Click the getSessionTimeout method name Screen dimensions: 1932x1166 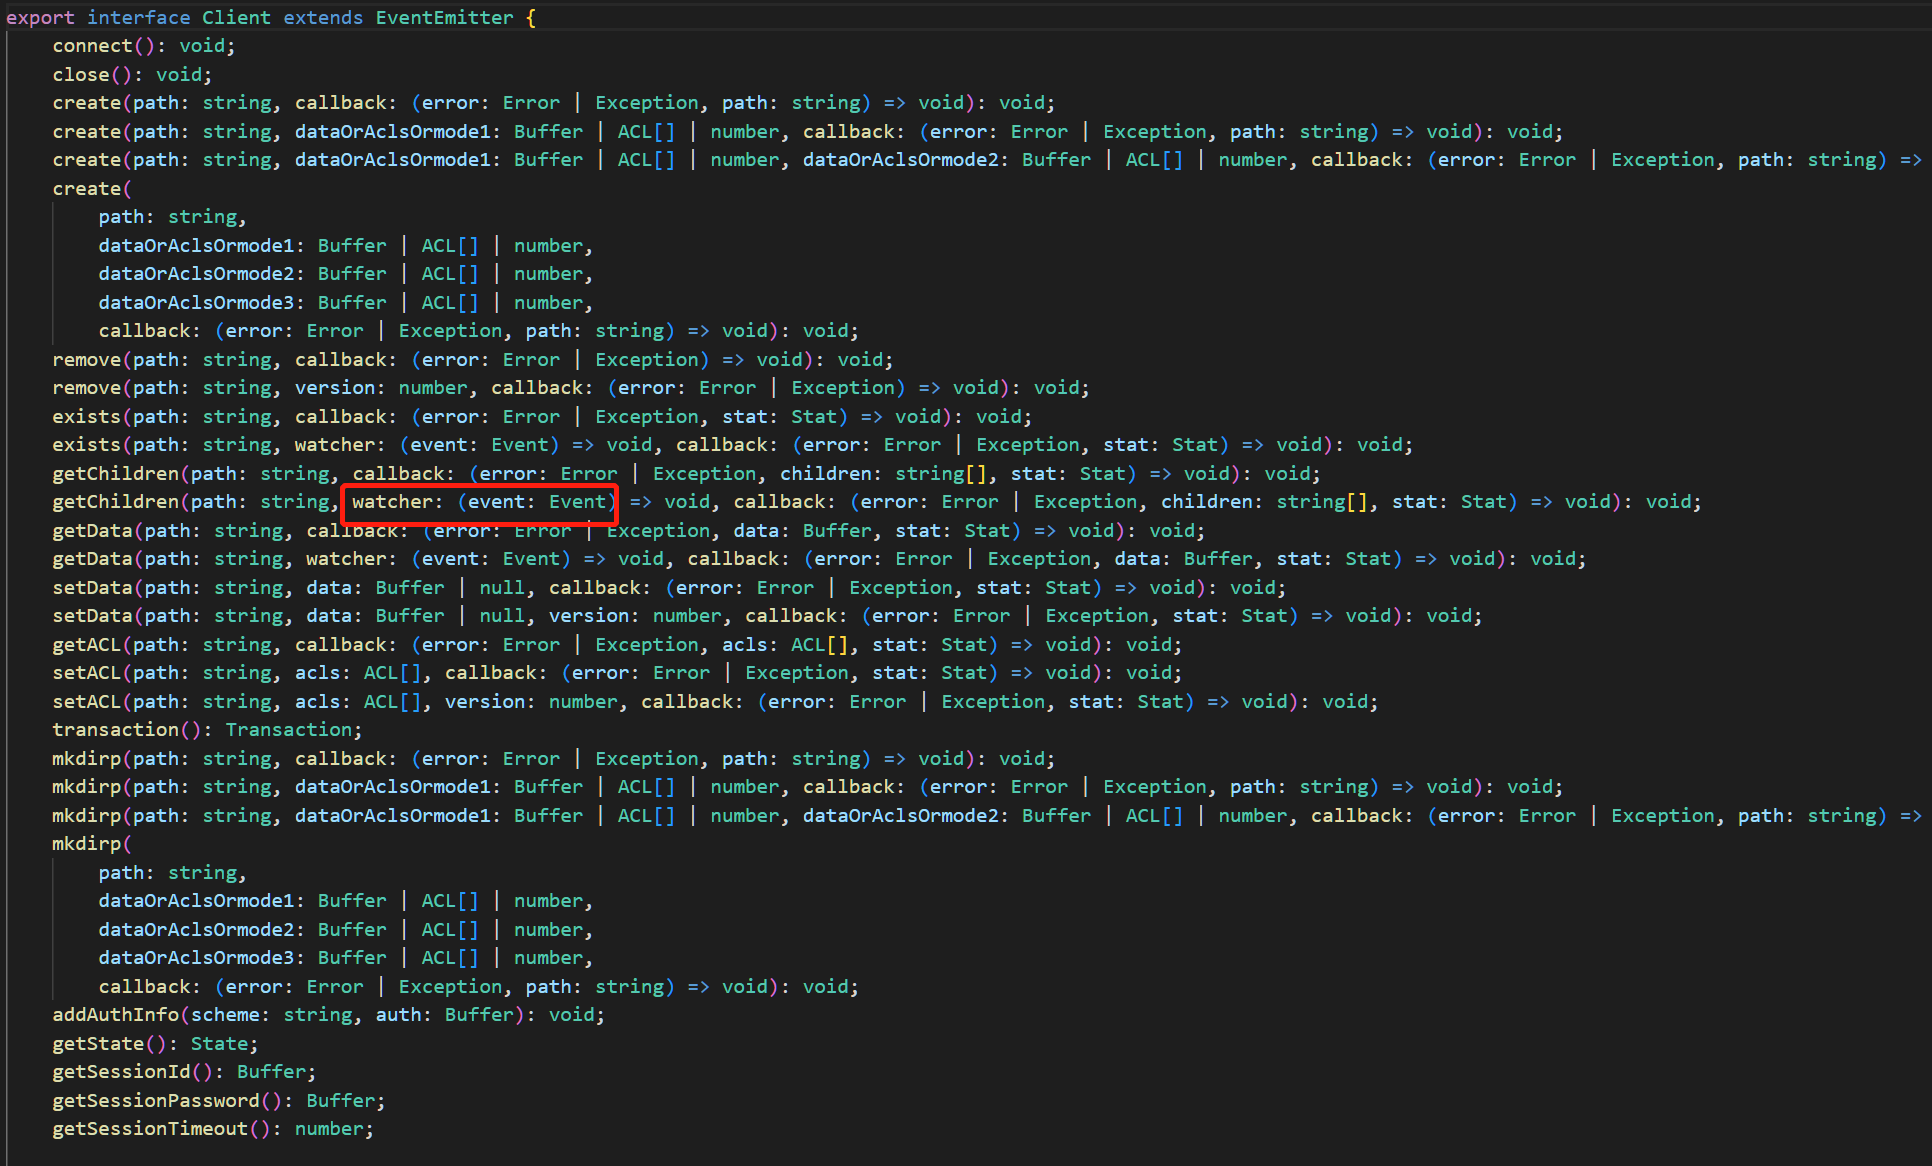pyautogui.click(x=150, y=1129)
